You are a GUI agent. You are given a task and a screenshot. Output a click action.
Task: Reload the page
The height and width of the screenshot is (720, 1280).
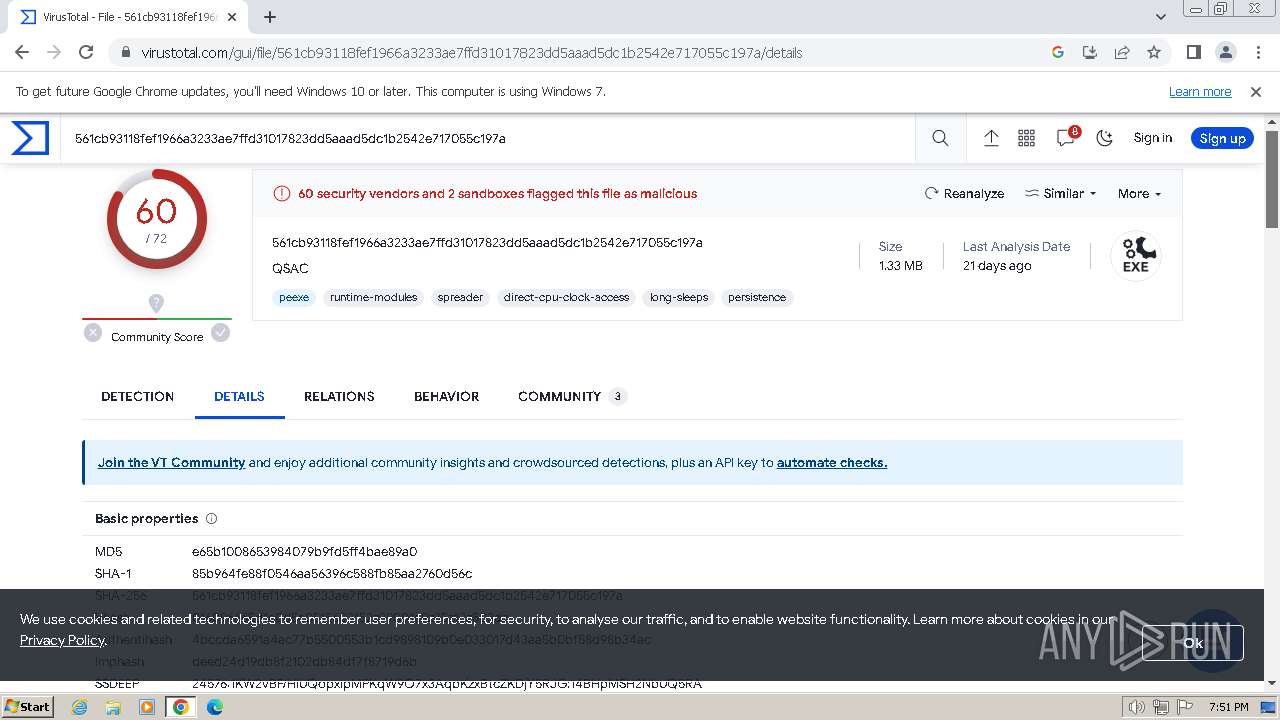(x=86, y=53)
